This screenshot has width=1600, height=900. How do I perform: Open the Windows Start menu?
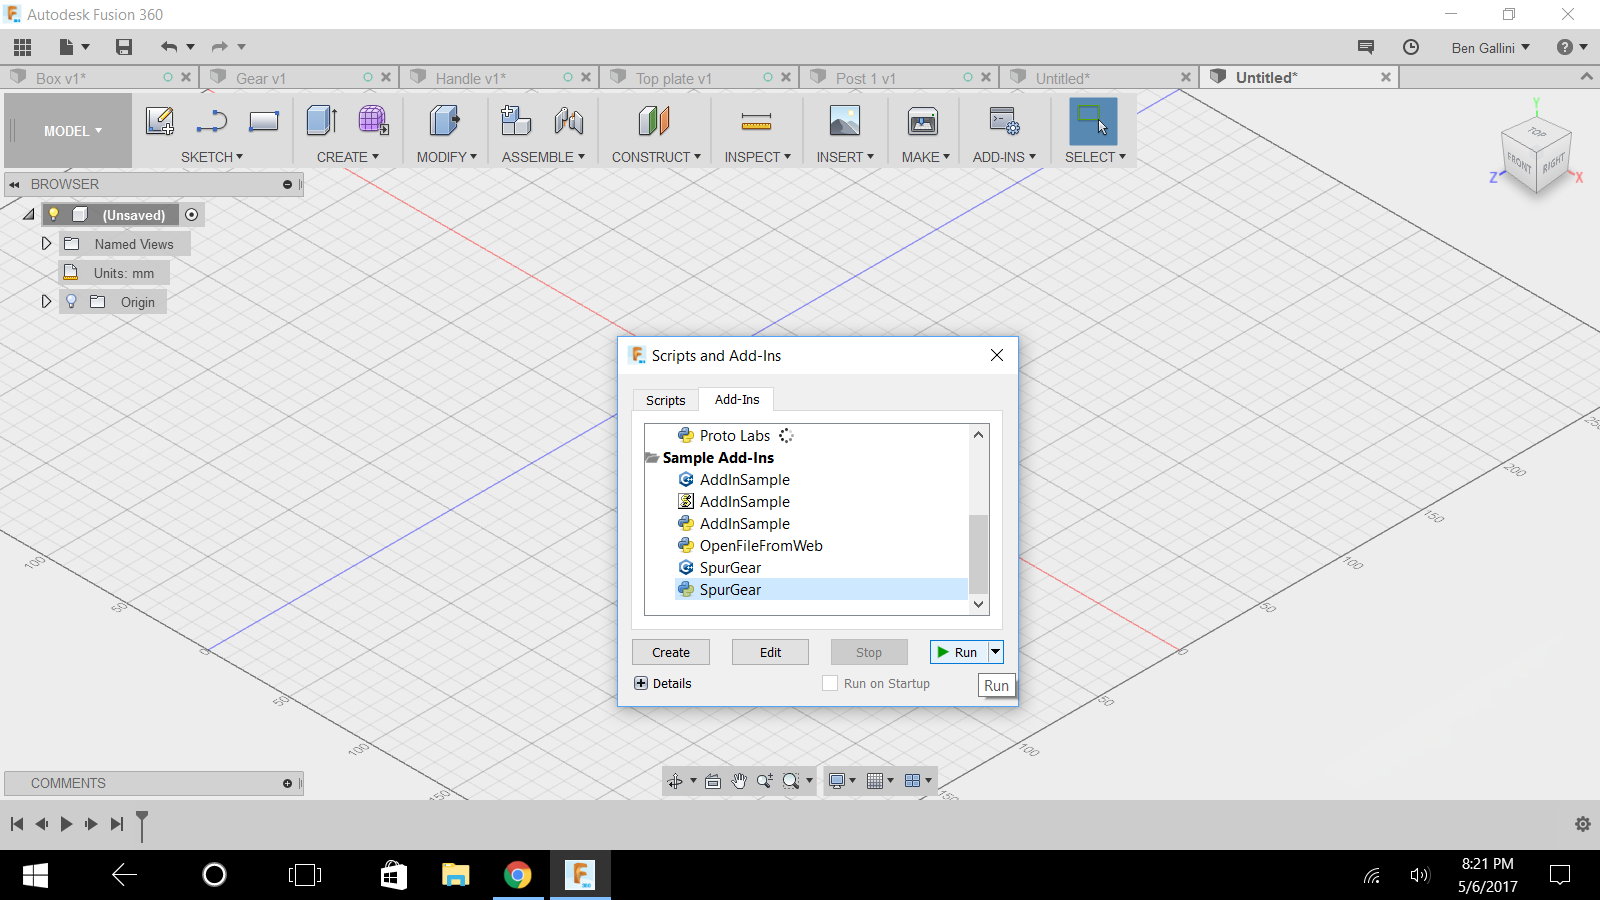tap(35, 875)
